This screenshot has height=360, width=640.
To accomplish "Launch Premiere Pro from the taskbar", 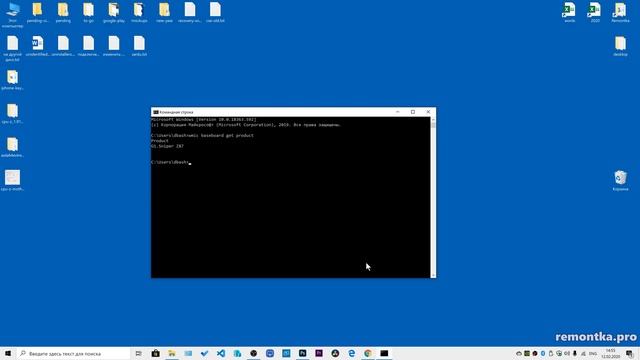I will pyautogui.click(x=319, y=353).
